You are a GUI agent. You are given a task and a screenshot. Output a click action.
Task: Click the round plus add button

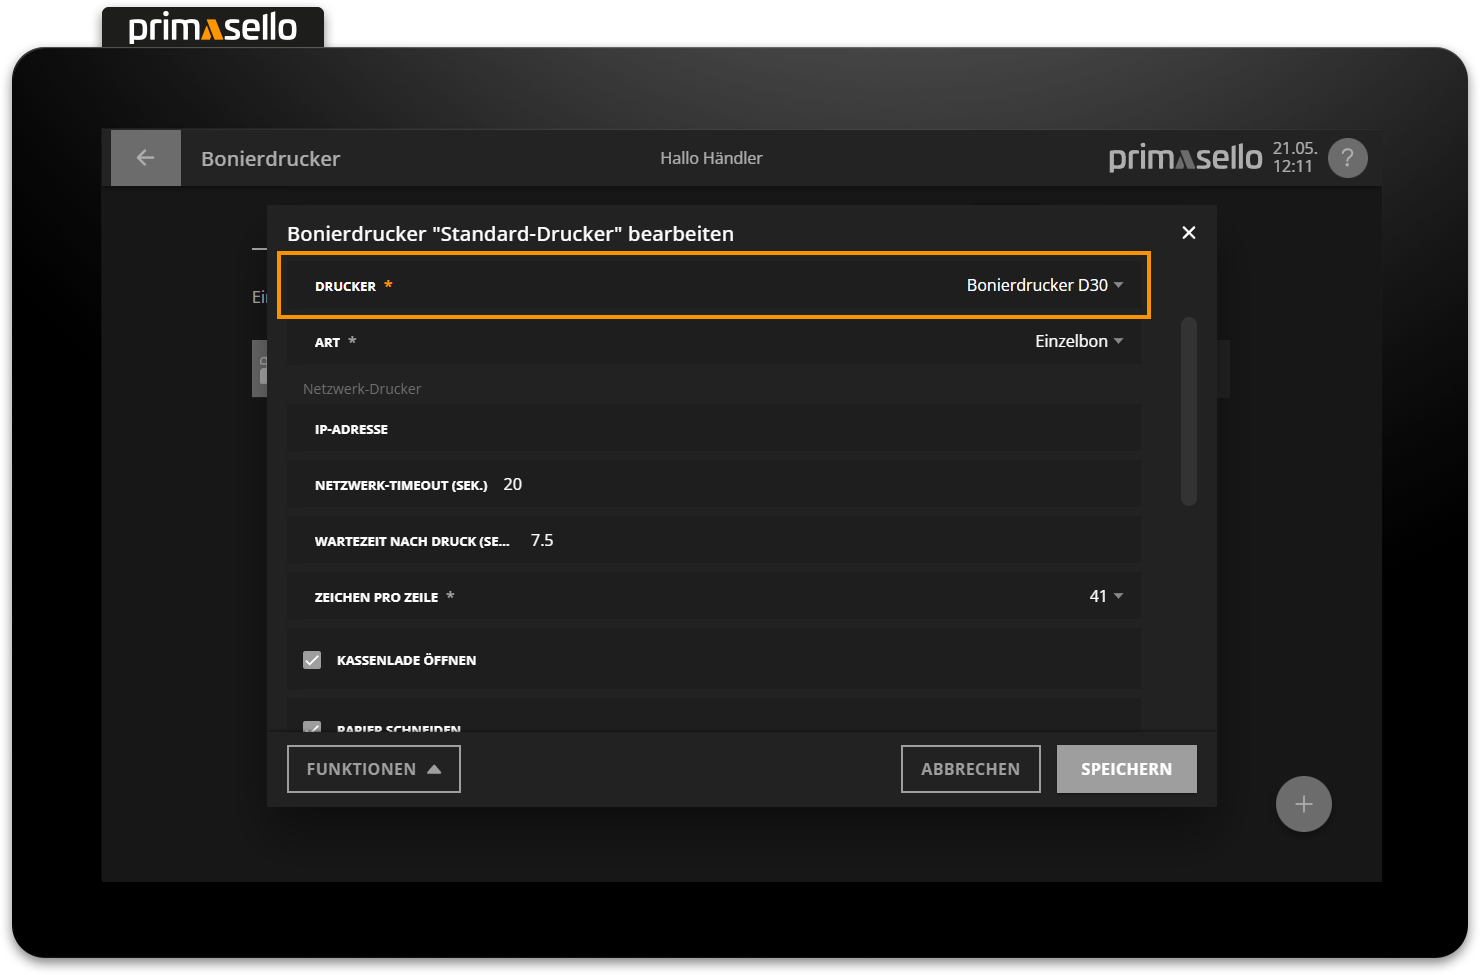tap(1303, 804)
